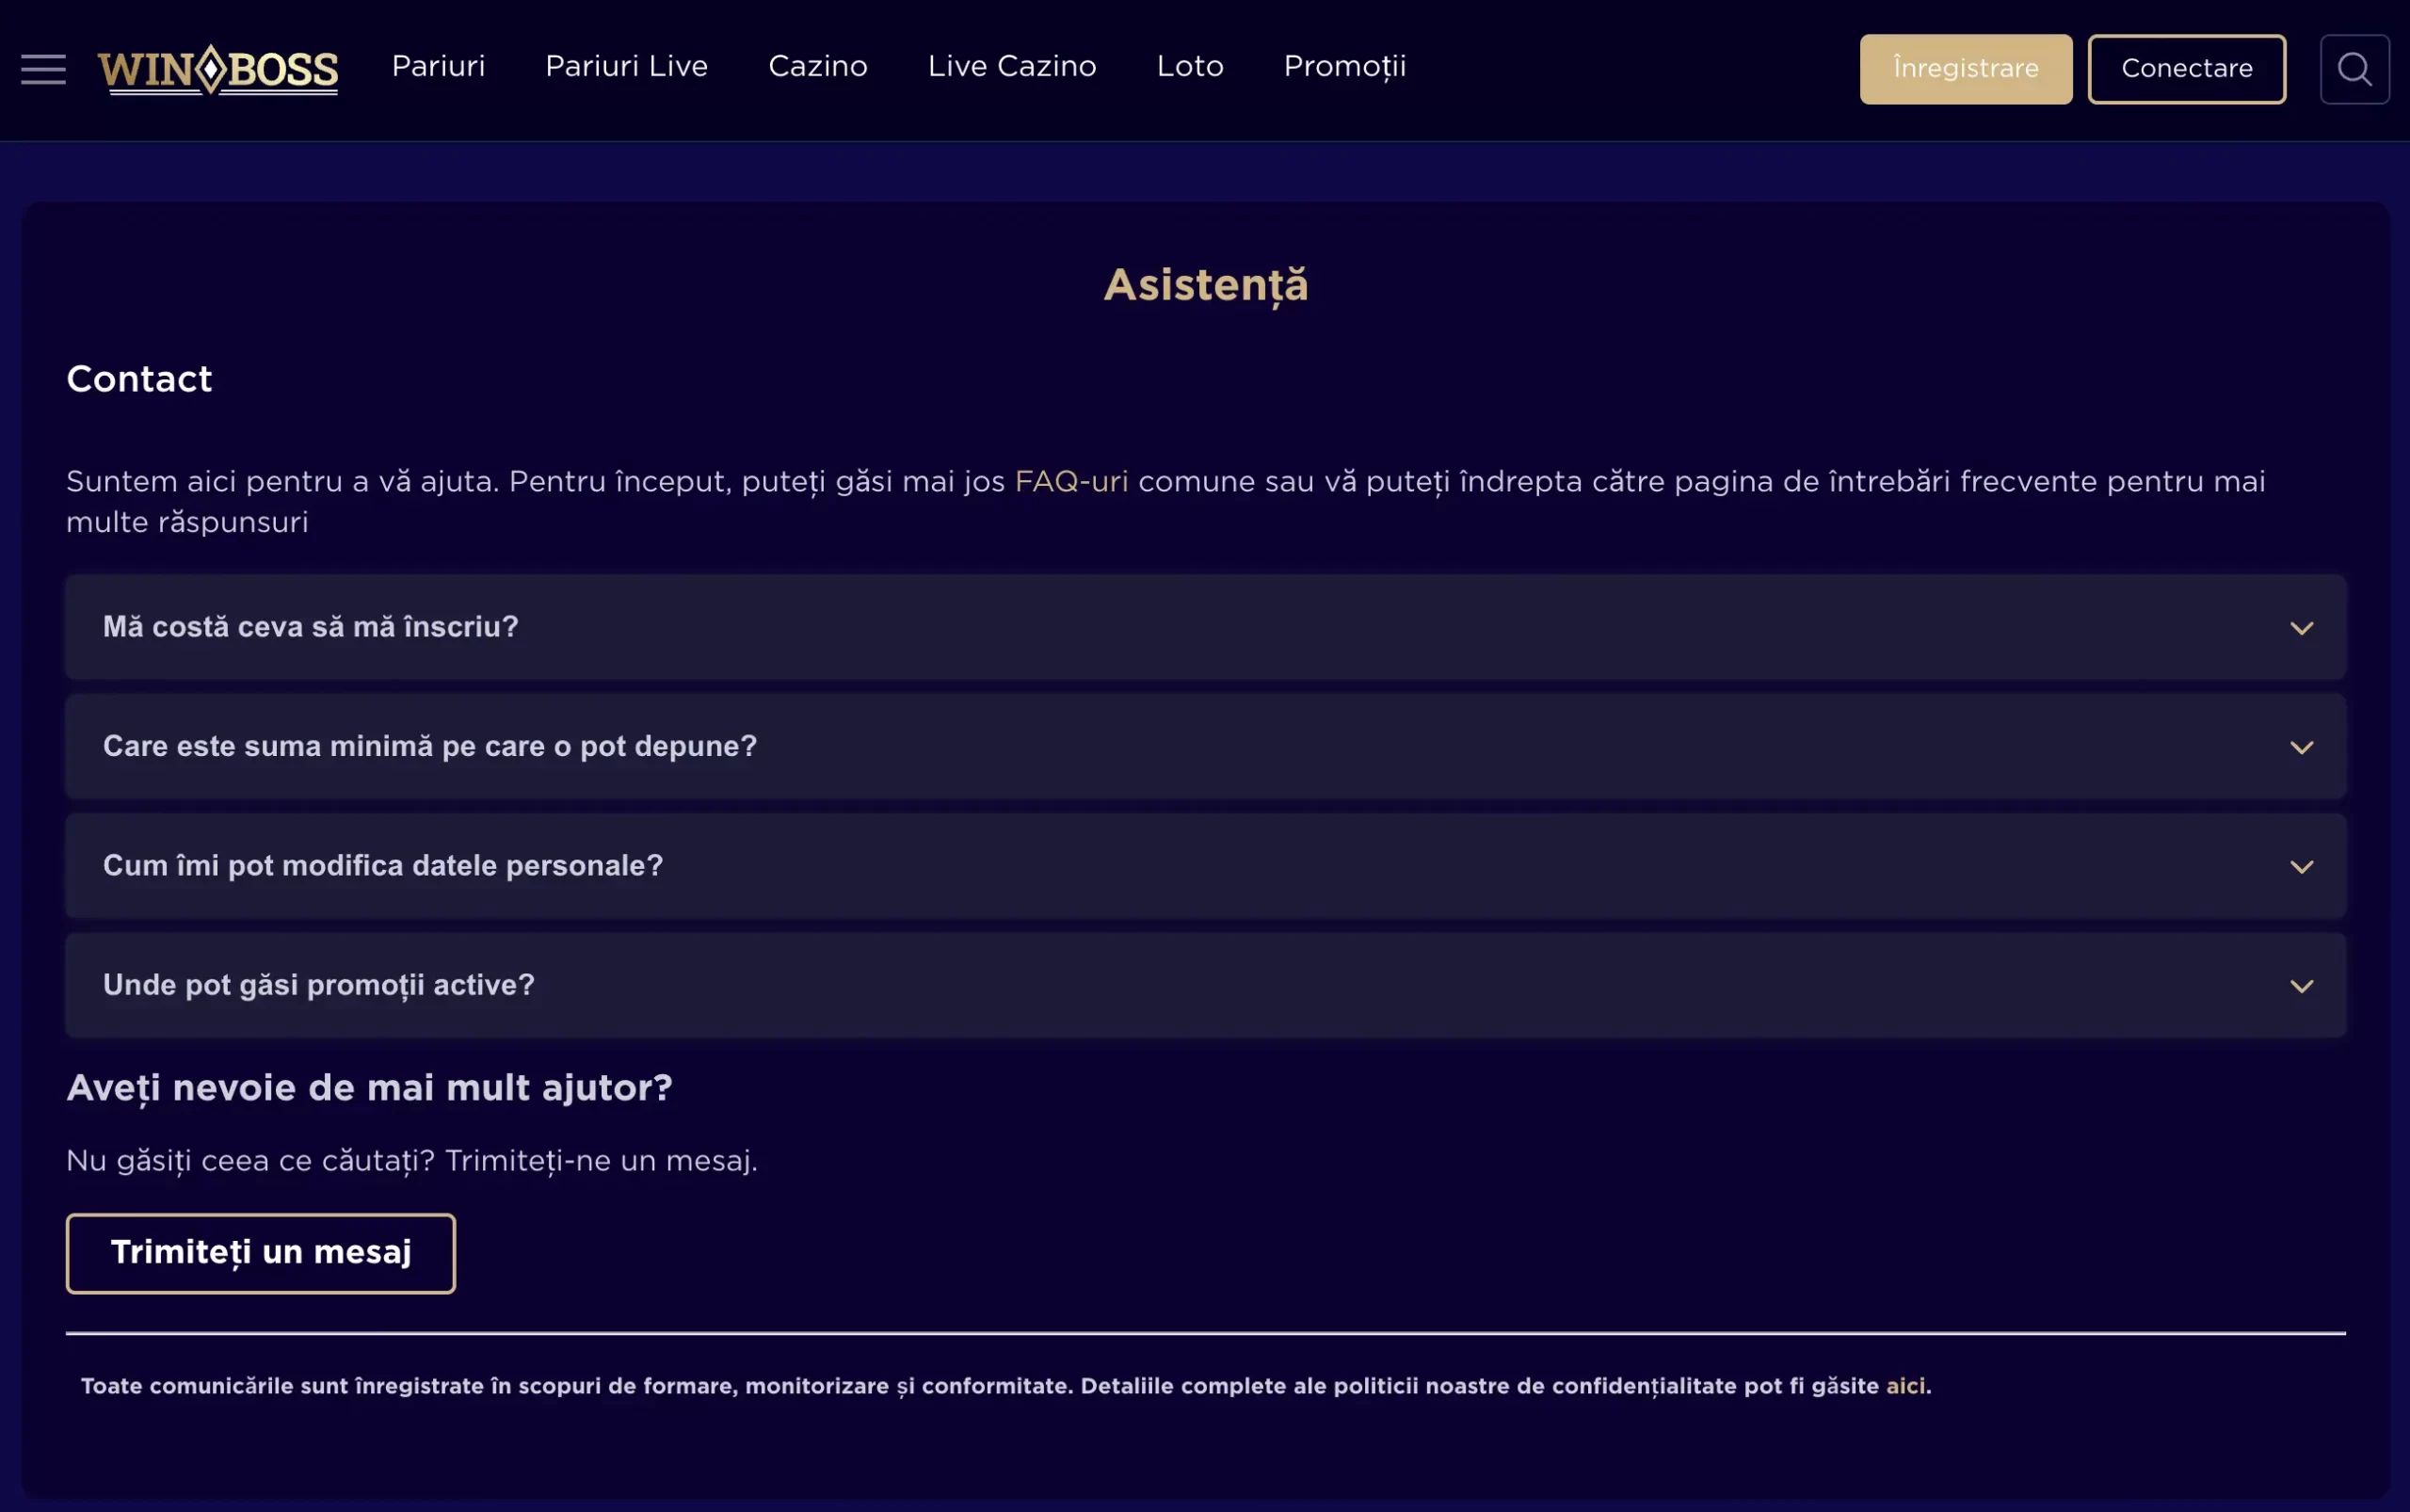
Task: Go to Pariuri Live section
Action: pos(626,66)
